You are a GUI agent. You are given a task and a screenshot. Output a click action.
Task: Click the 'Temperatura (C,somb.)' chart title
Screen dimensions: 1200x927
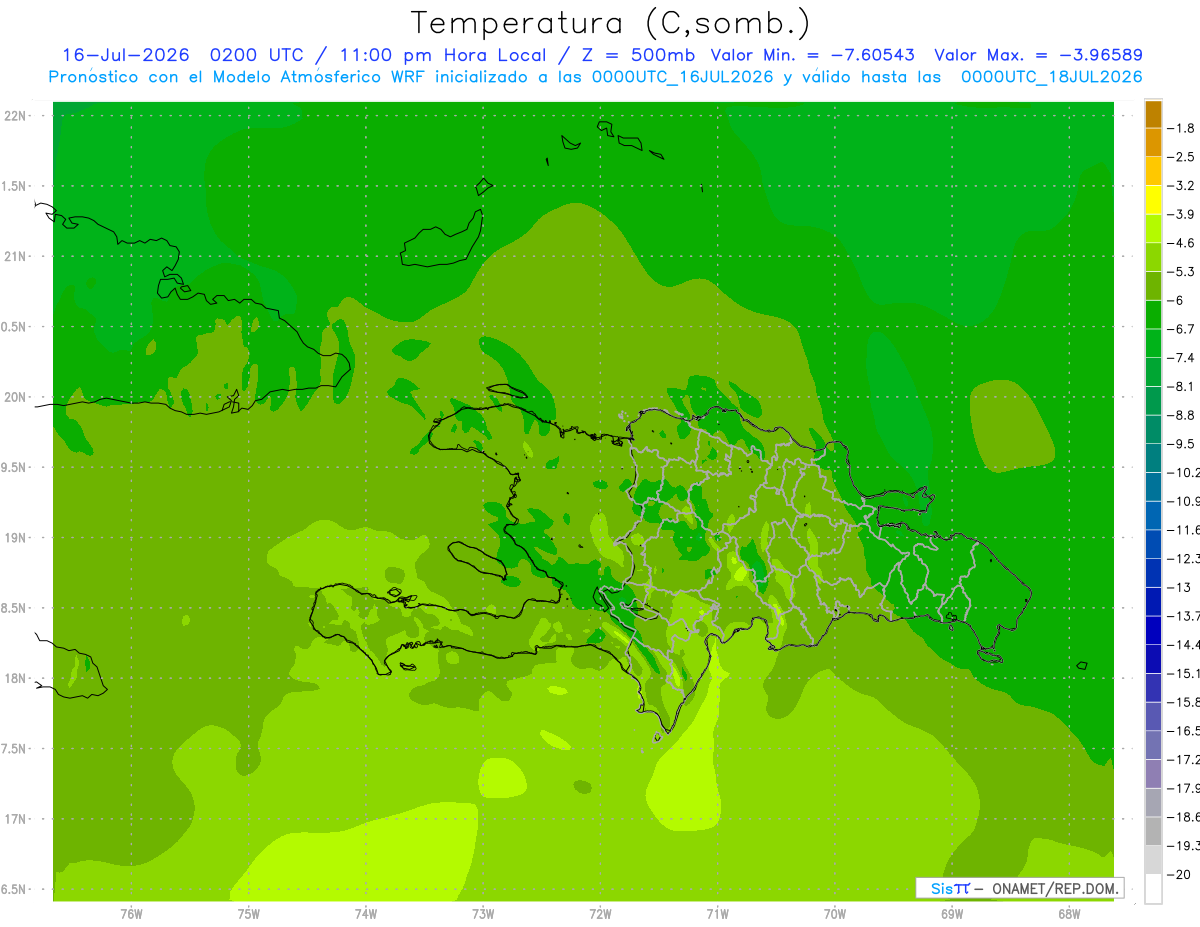click(611, 23)
